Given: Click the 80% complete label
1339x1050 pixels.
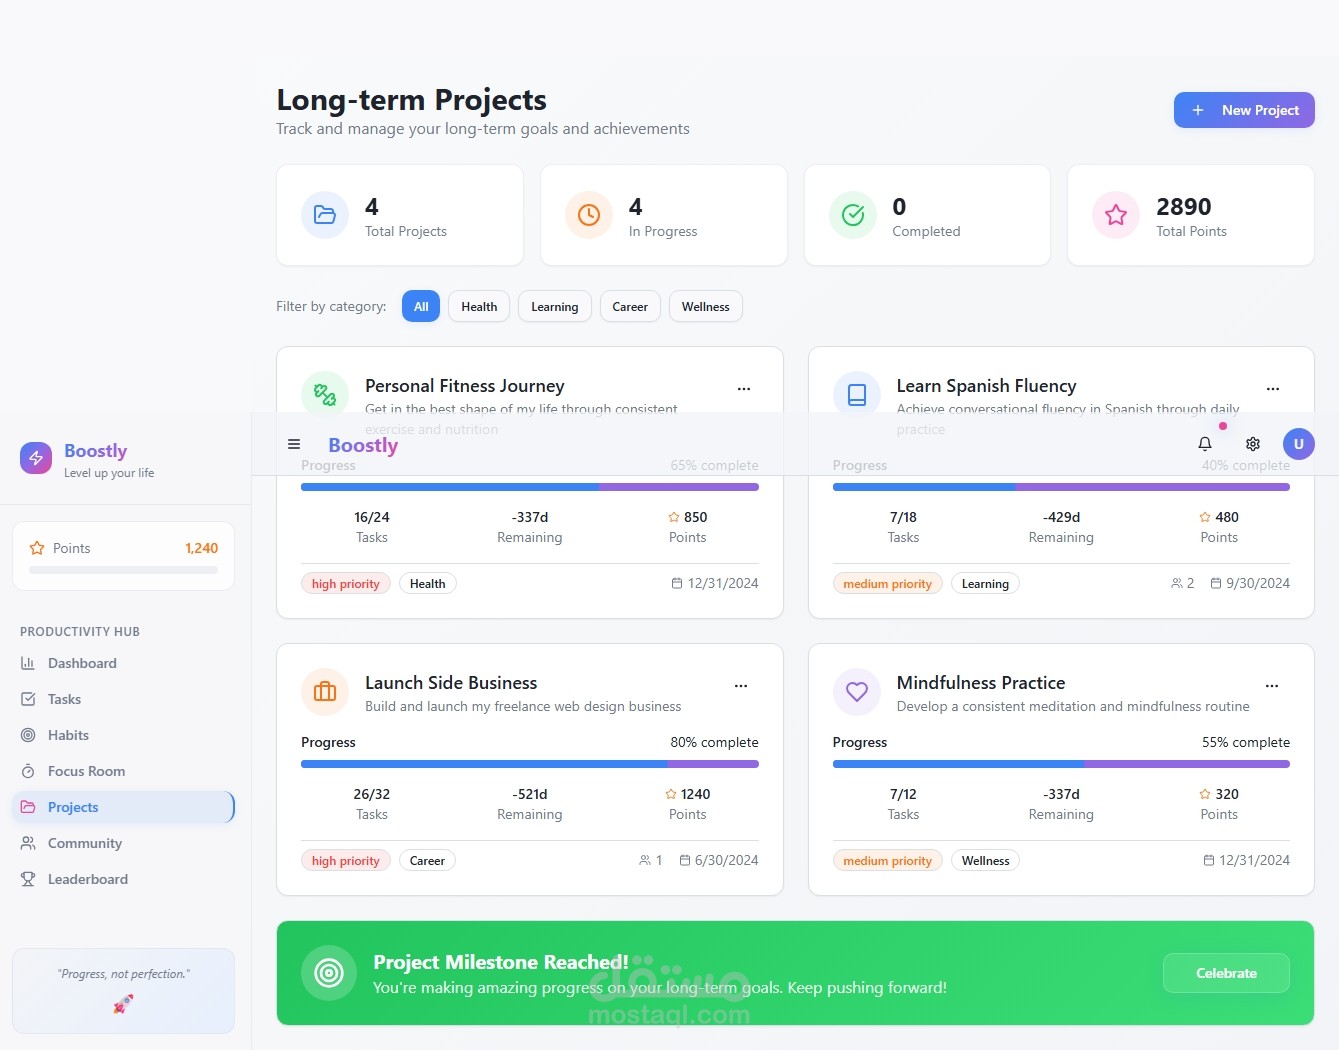Looking at the screenshot, I should pos(714,742).
